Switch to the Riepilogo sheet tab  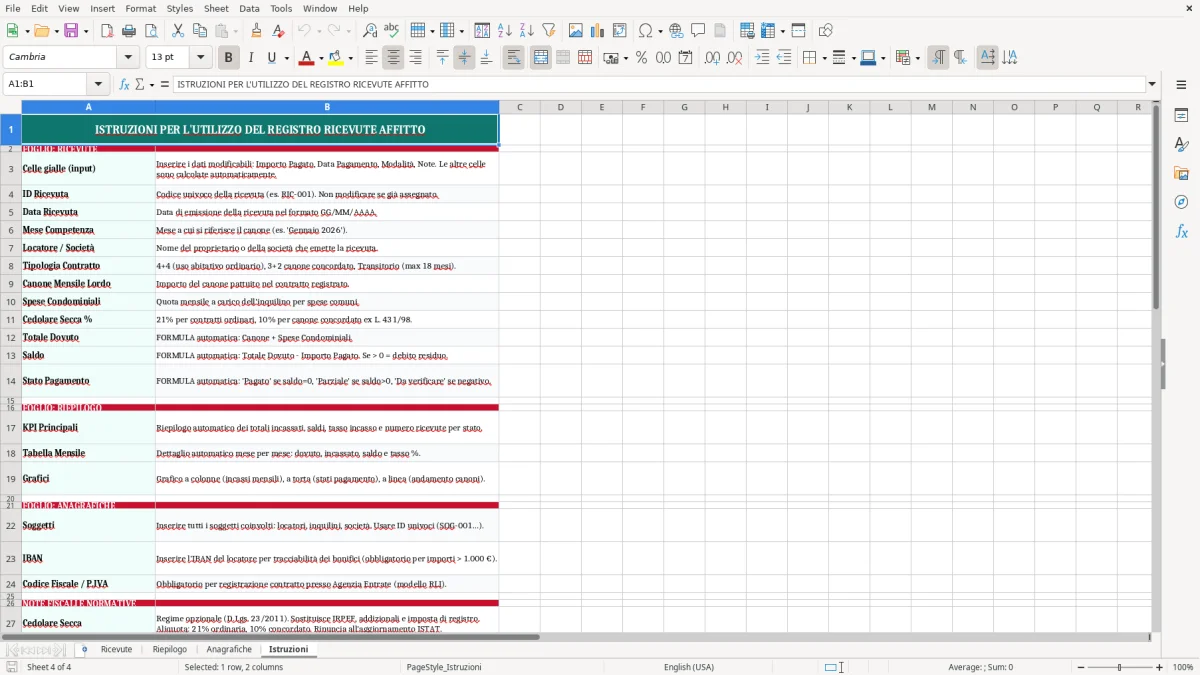[x=169, y=649]
